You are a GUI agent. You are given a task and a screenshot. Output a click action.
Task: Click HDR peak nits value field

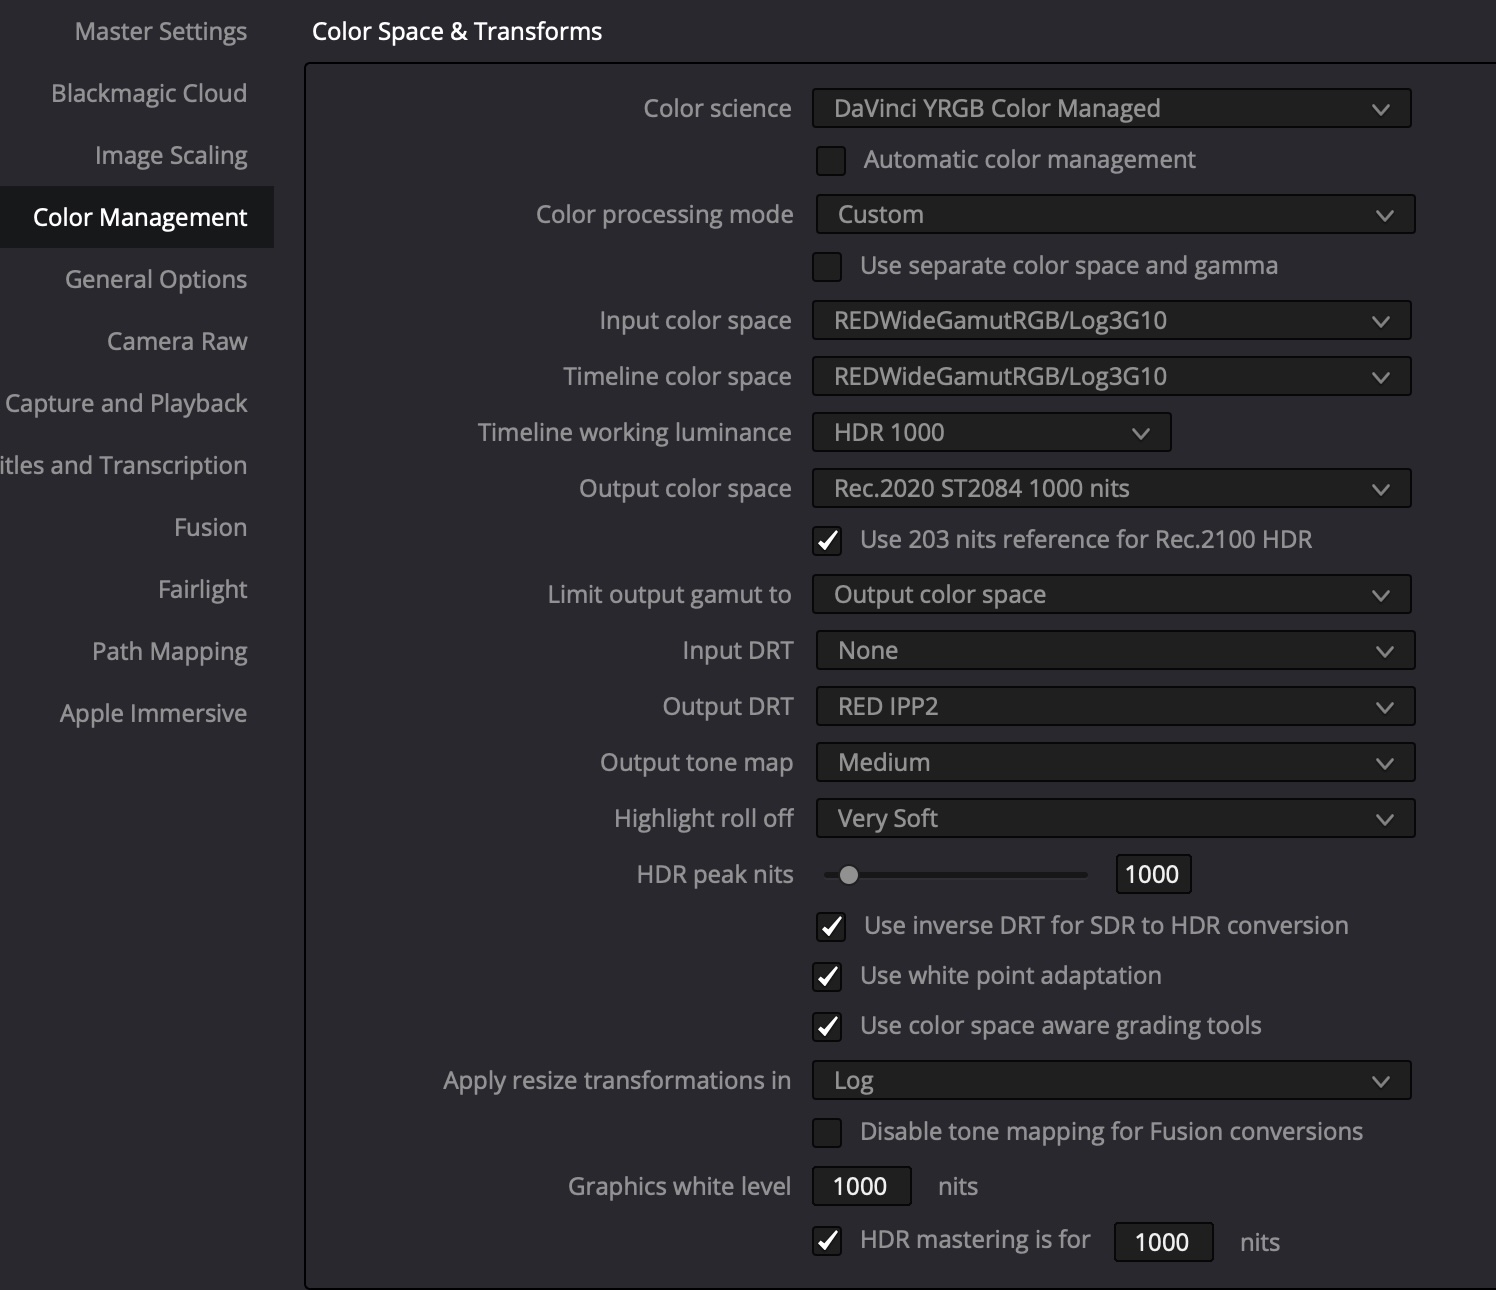point(1153,874)
